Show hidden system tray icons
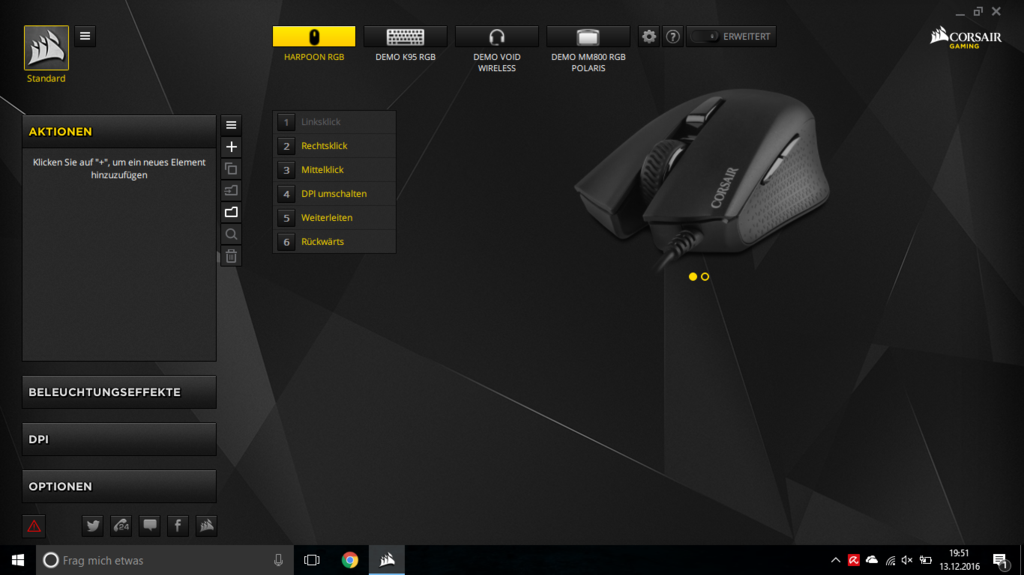Screen dimensions: 1024x575 [835, 560]
